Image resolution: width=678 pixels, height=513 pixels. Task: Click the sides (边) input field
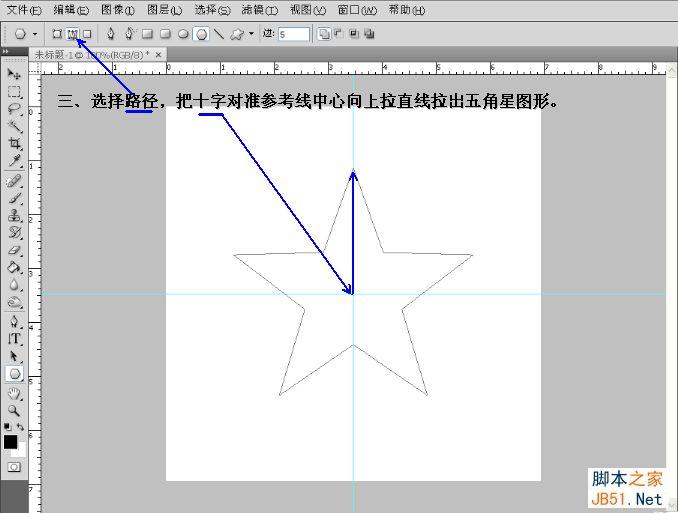click(294, 34)
